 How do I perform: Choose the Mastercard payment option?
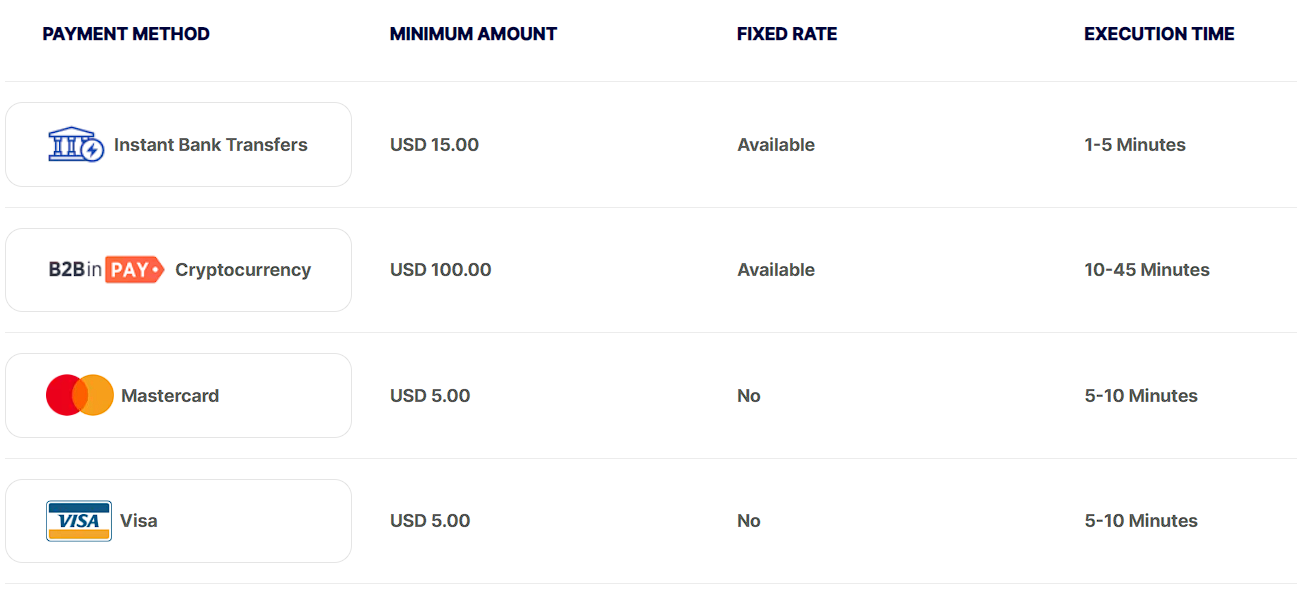click(x=178, y=395)
